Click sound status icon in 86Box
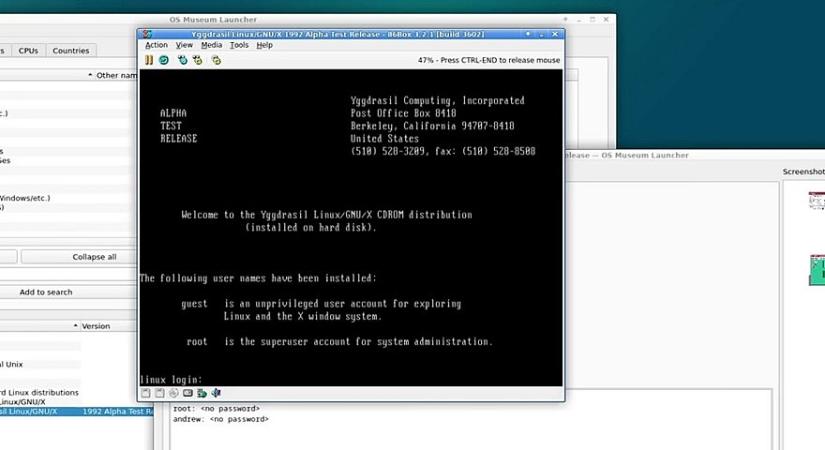Viewport: 825px width, 450px height. coord(216,393)
